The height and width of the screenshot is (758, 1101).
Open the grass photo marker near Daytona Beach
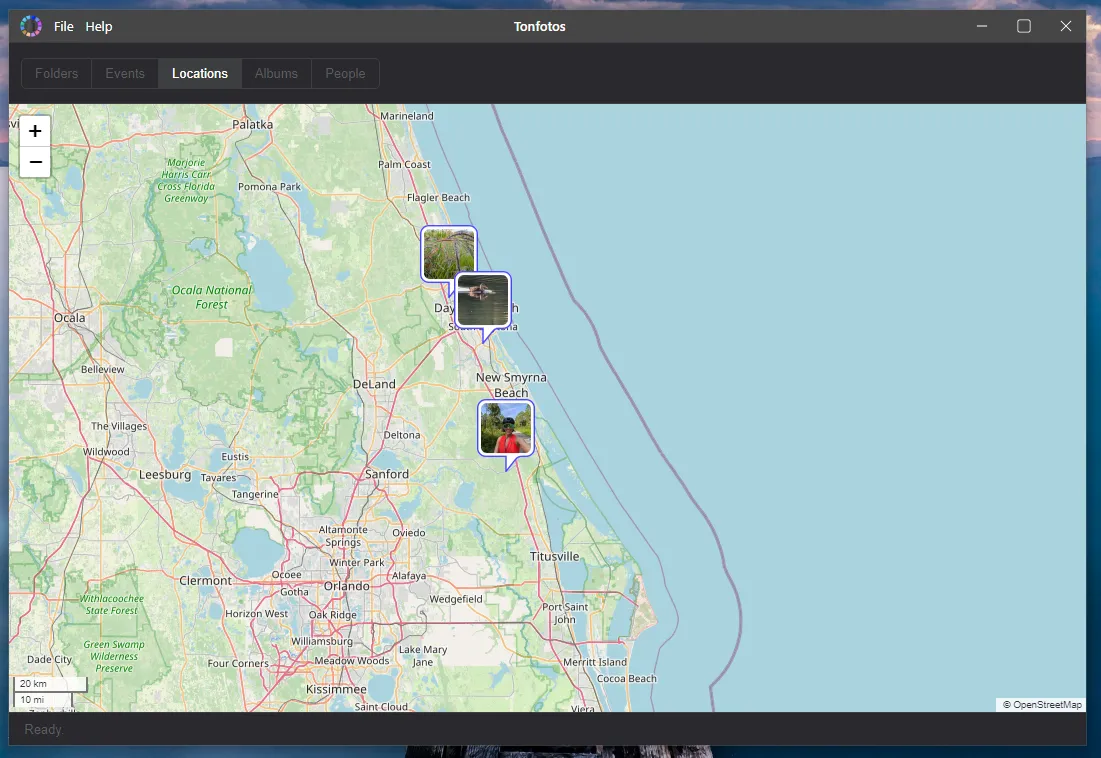(448, 253)
